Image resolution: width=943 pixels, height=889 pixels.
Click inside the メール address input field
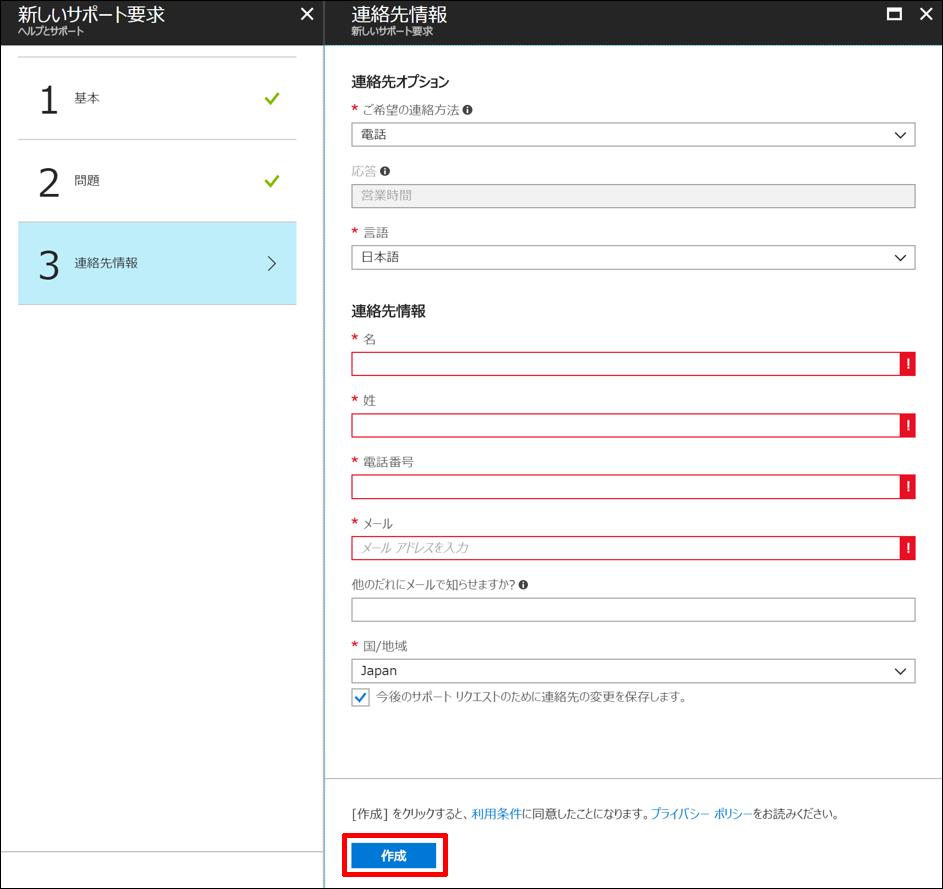coord(600,548)
